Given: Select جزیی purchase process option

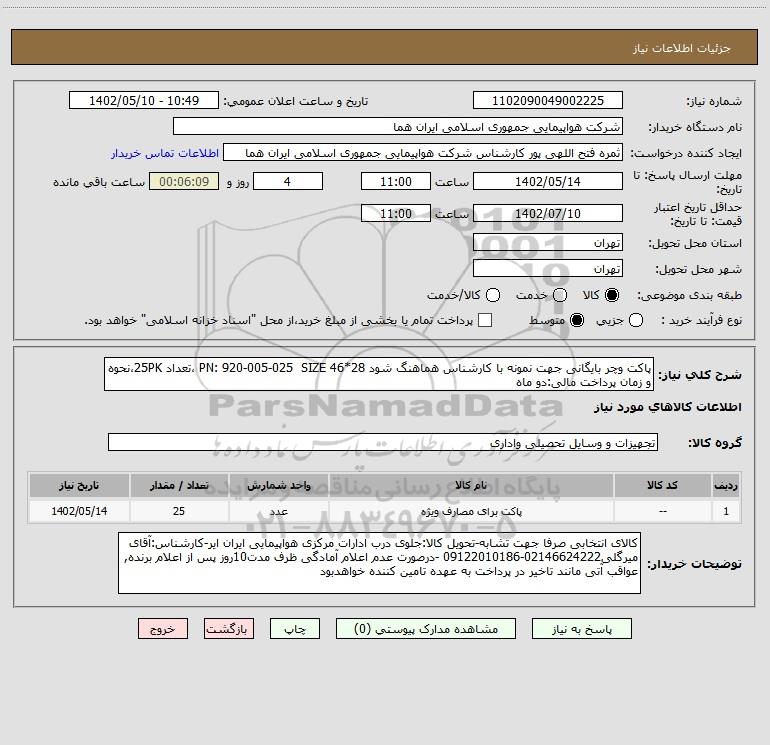Looking at the screenshot, I should pos(666,320).
